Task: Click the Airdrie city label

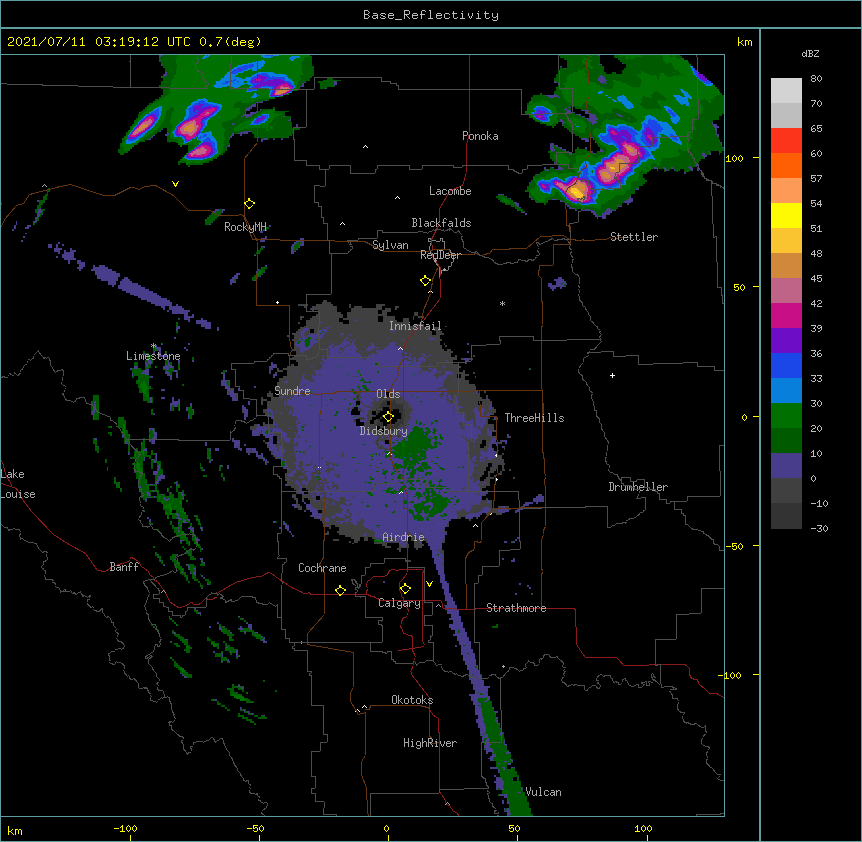Action: click(x=404, y=537)
